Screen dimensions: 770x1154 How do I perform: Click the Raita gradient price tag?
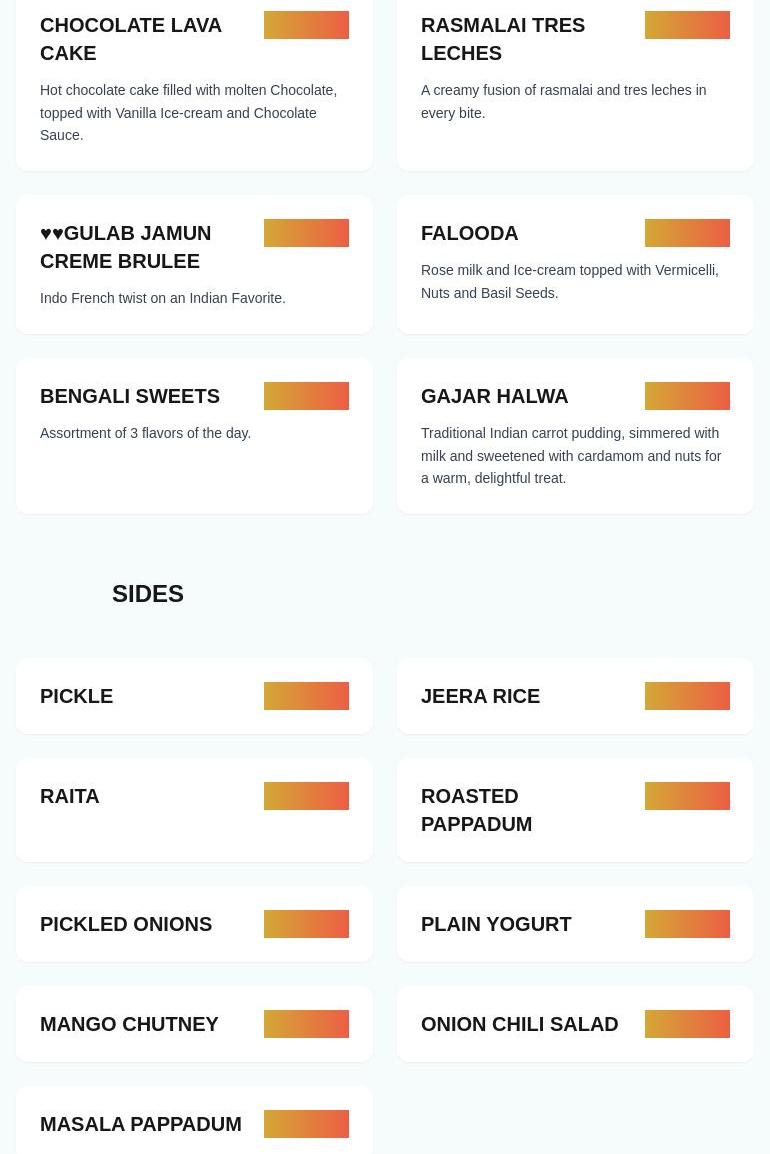[x=306, y=796]
